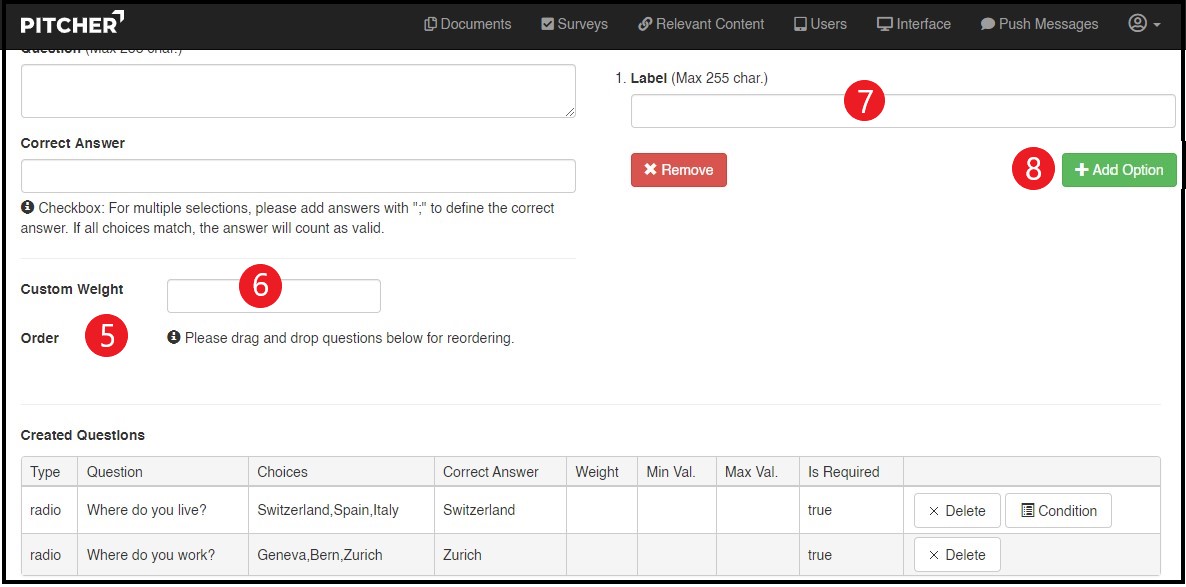Image resolution: width=1186 pixels, height=587 pixels.
Task: Click the Pitcher logo in navbar
Action: click(x=72, y=23)
